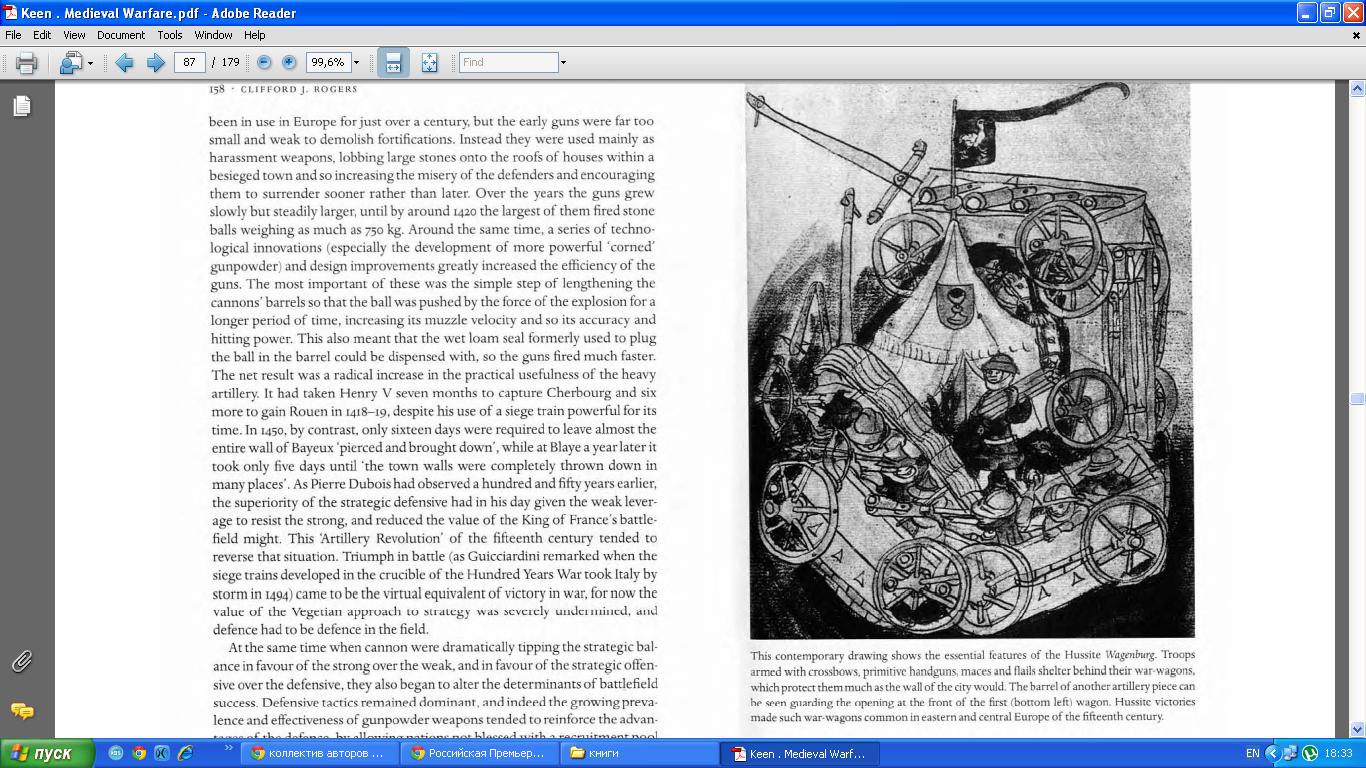Open the Find options dropdown arrow
This screenshot has height=768, width=1366.
[563, 62]
